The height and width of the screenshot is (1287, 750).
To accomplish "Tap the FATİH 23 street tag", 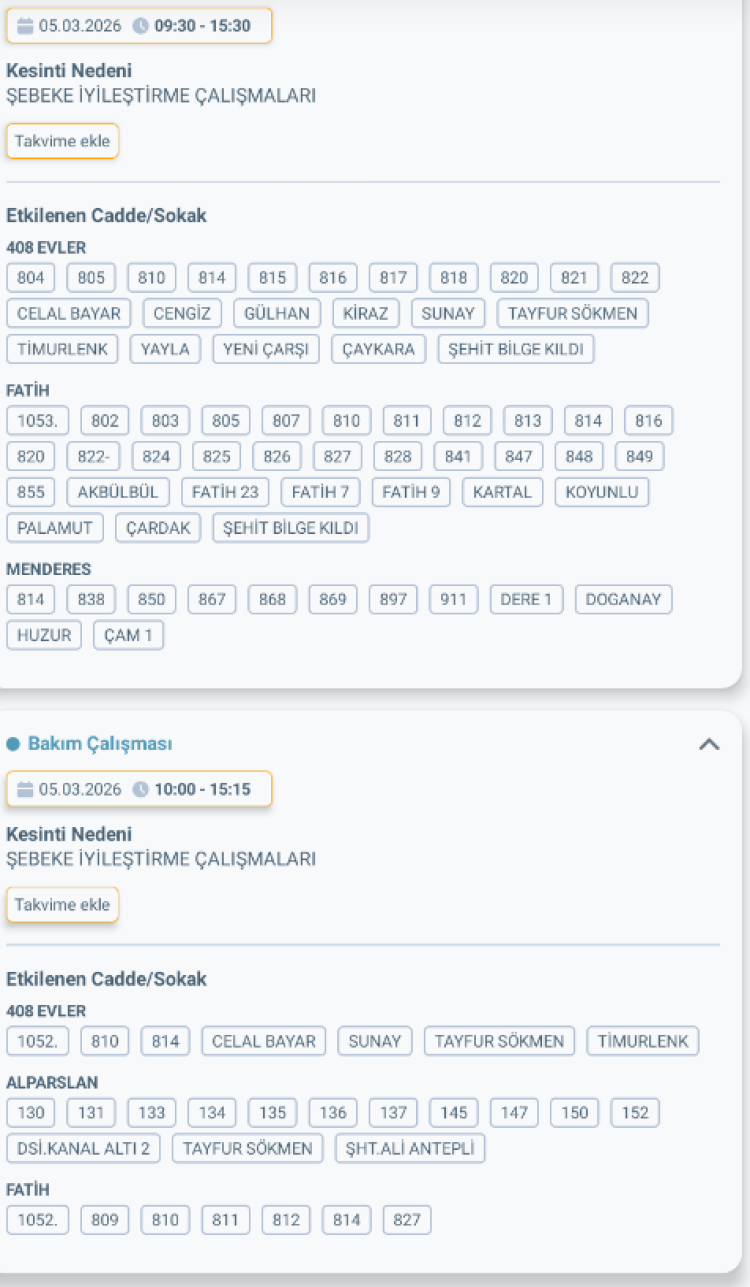I will click(x=225, y=492).
